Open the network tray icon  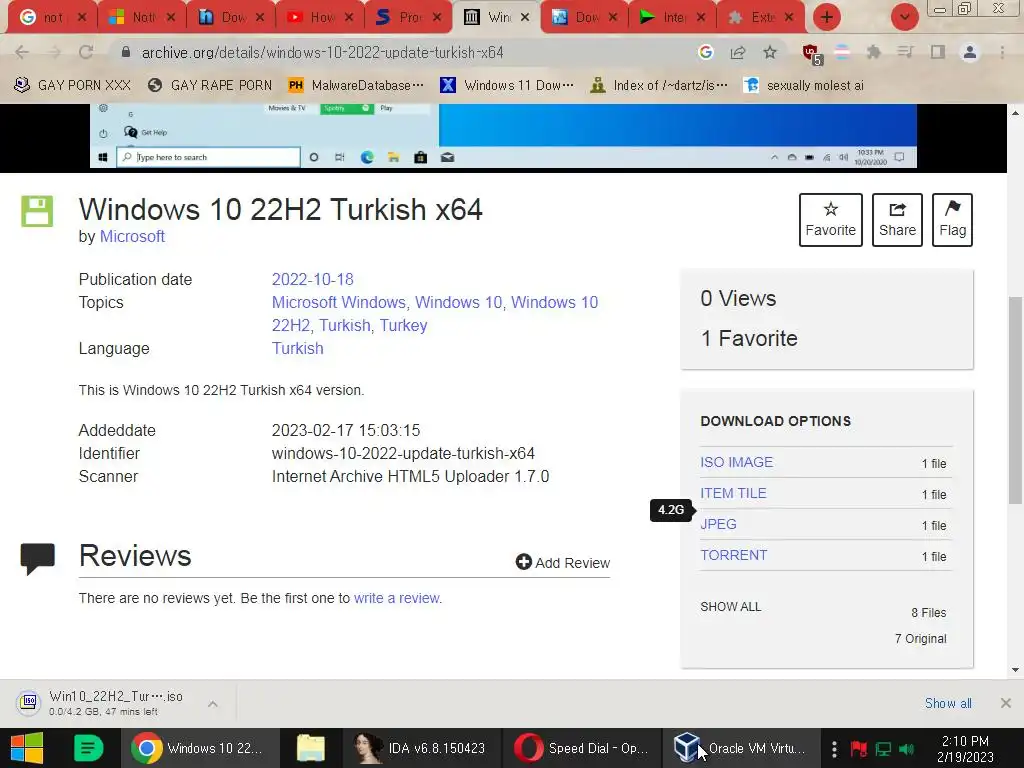[883, 748]
